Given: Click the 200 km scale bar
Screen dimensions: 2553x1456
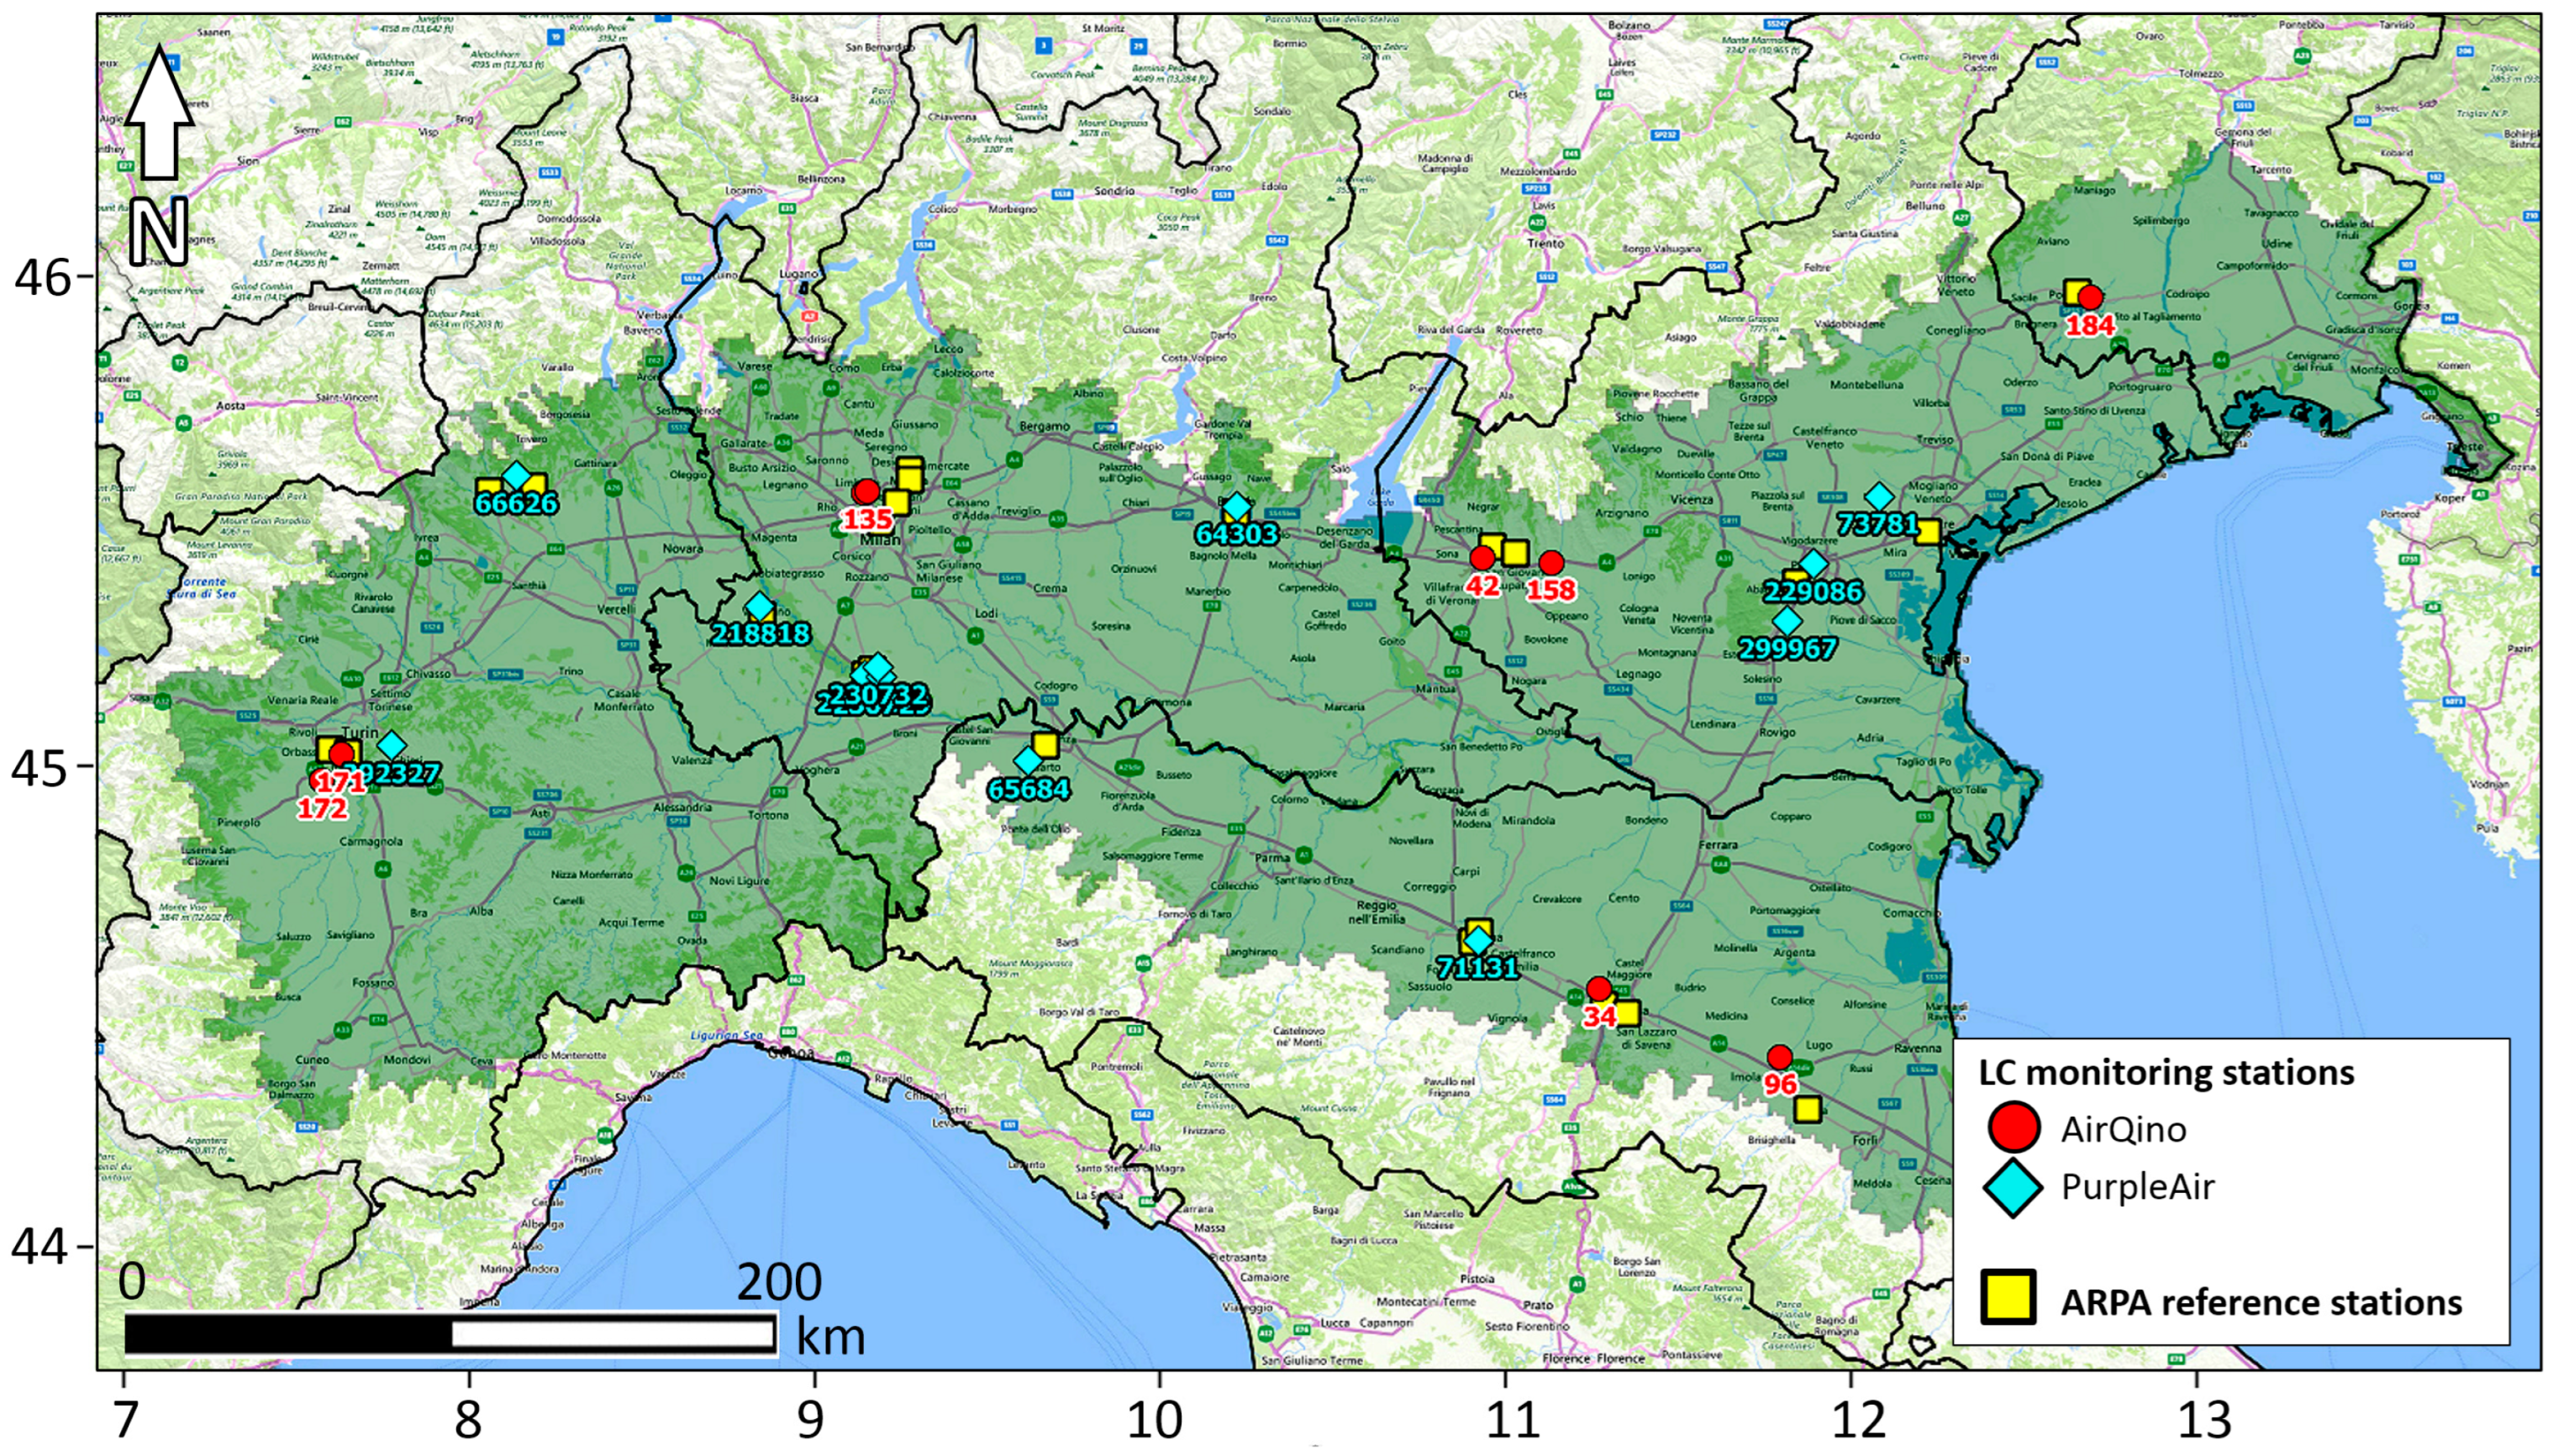Looking at the screenshot, I should point(450,1333).
